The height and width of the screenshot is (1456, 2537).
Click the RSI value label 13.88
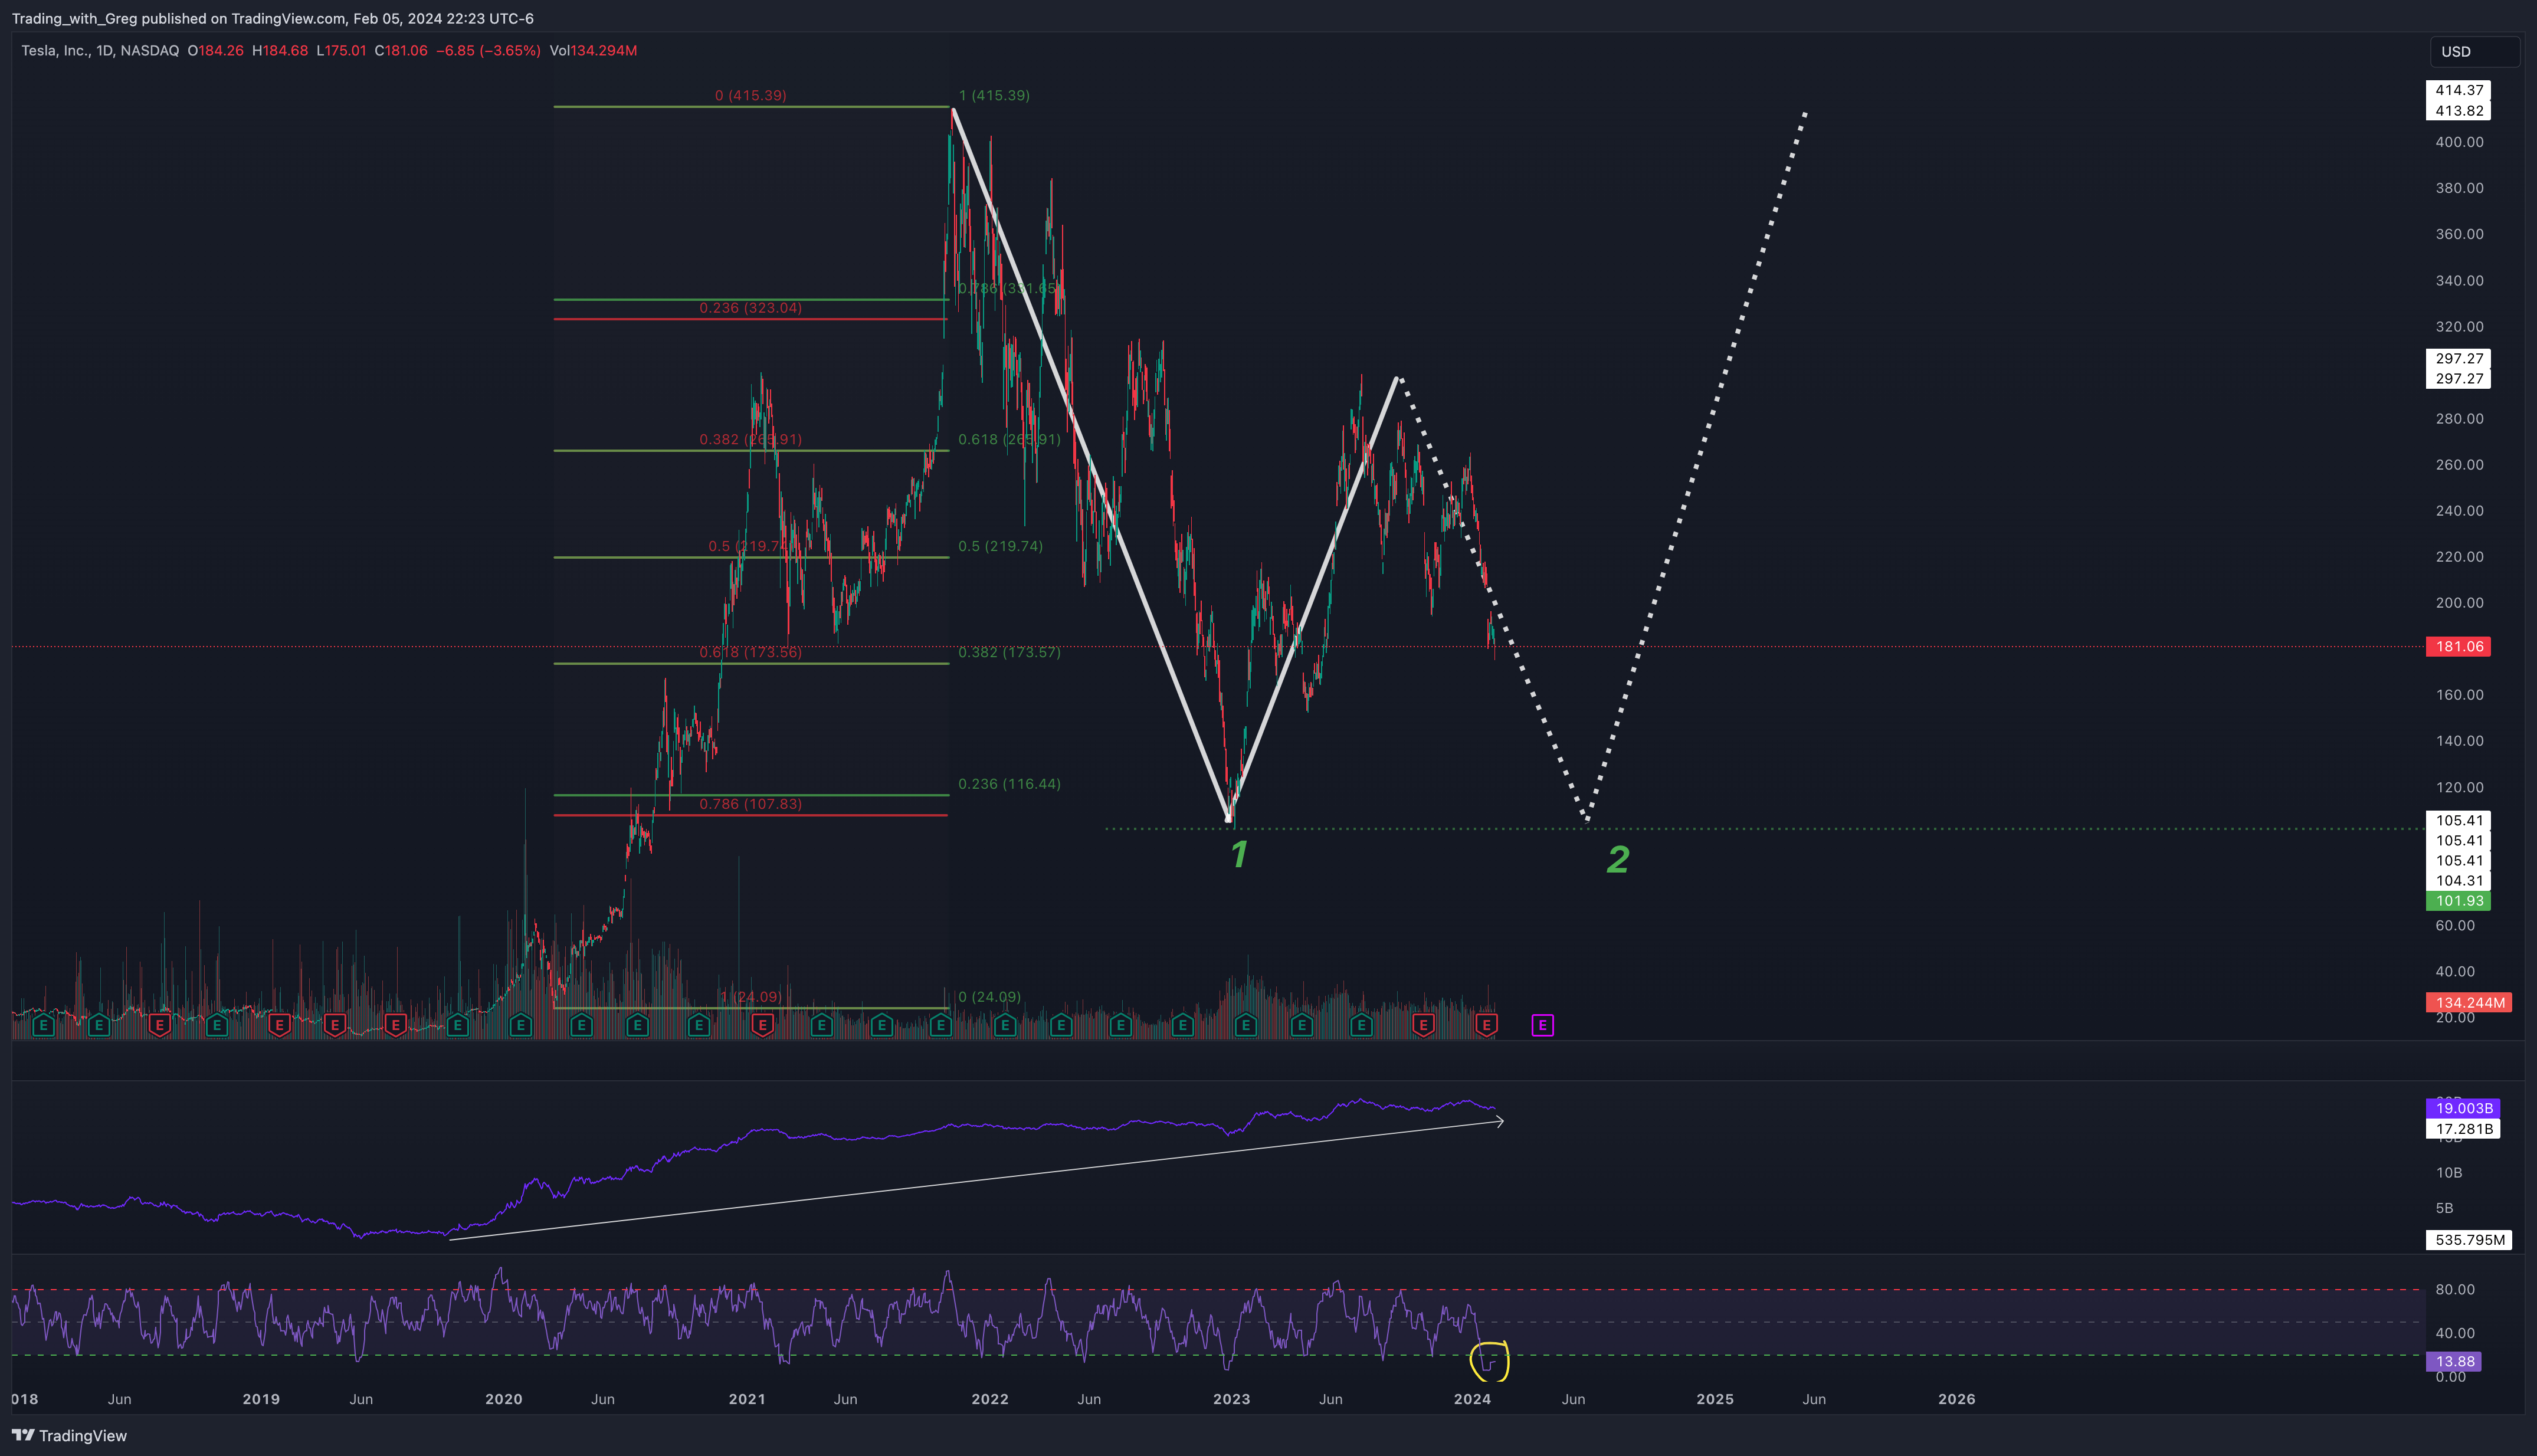2454,1361
